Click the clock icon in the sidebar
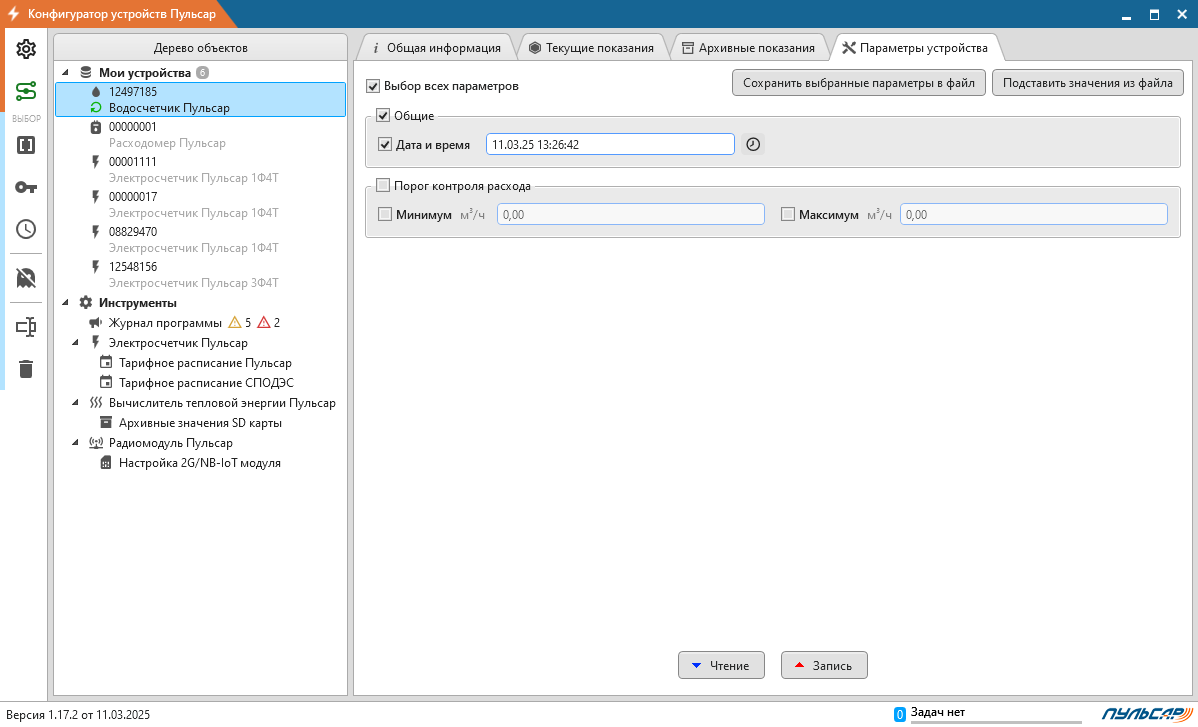Viewport: 1198px width, 727px height. point(26,229)
